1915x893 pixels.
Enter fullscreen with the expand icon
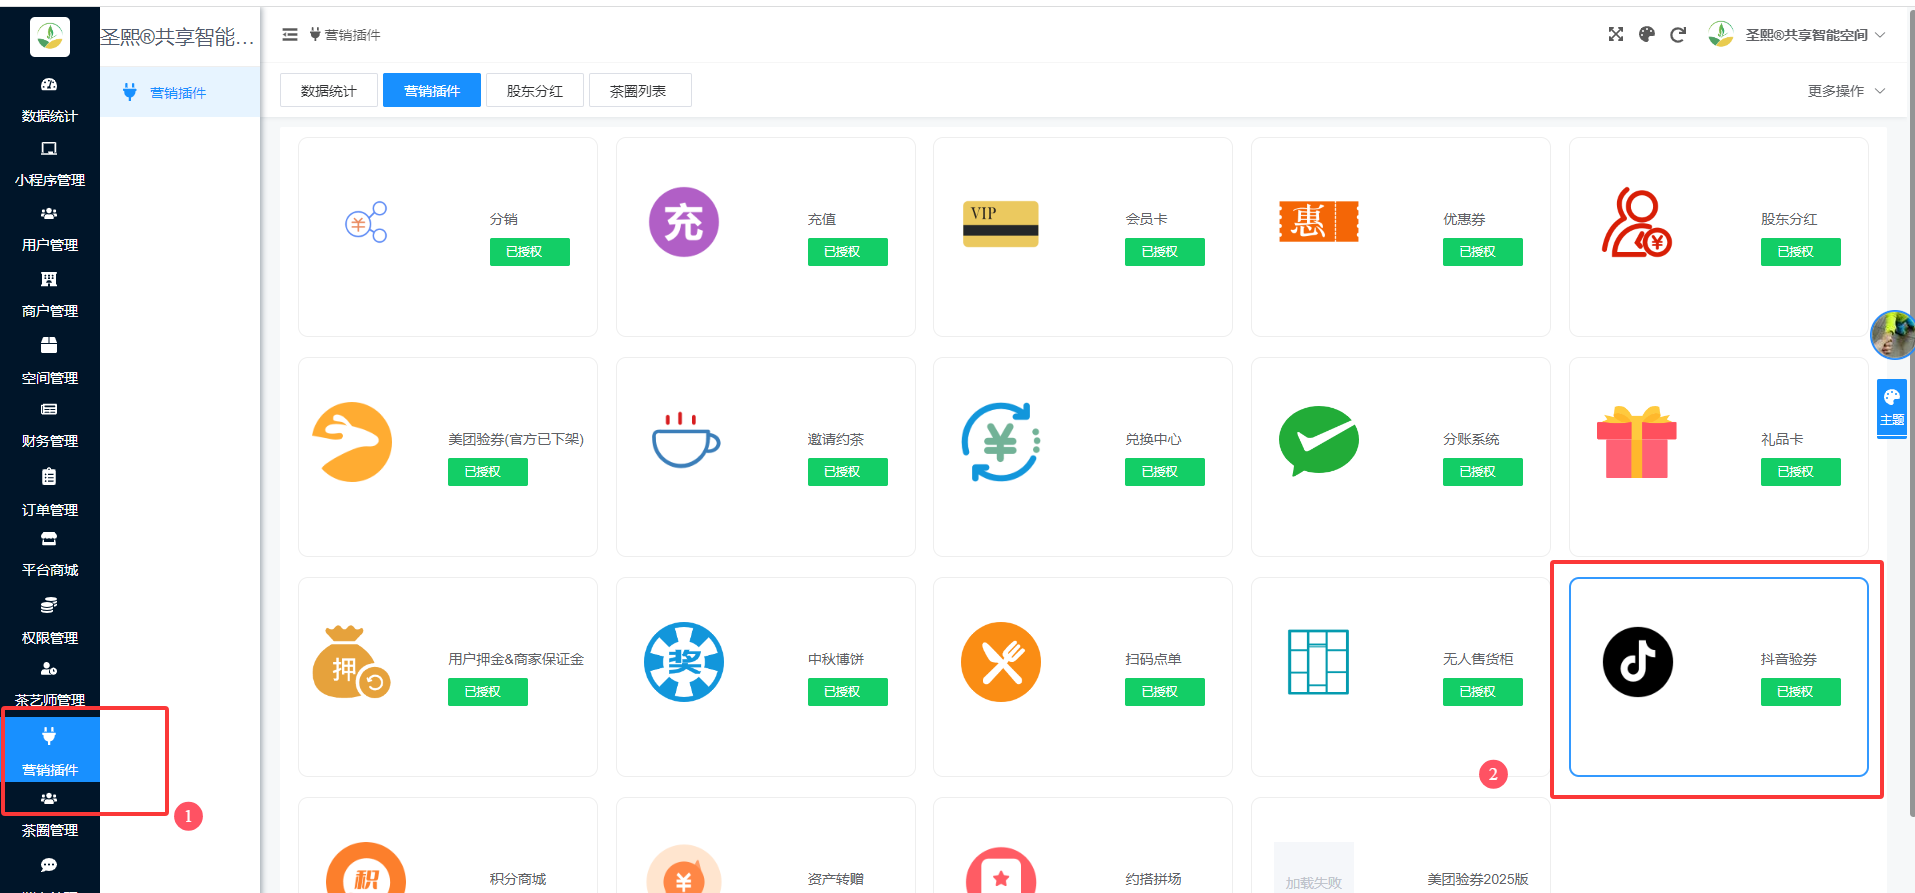click(x=1616, y=34)
